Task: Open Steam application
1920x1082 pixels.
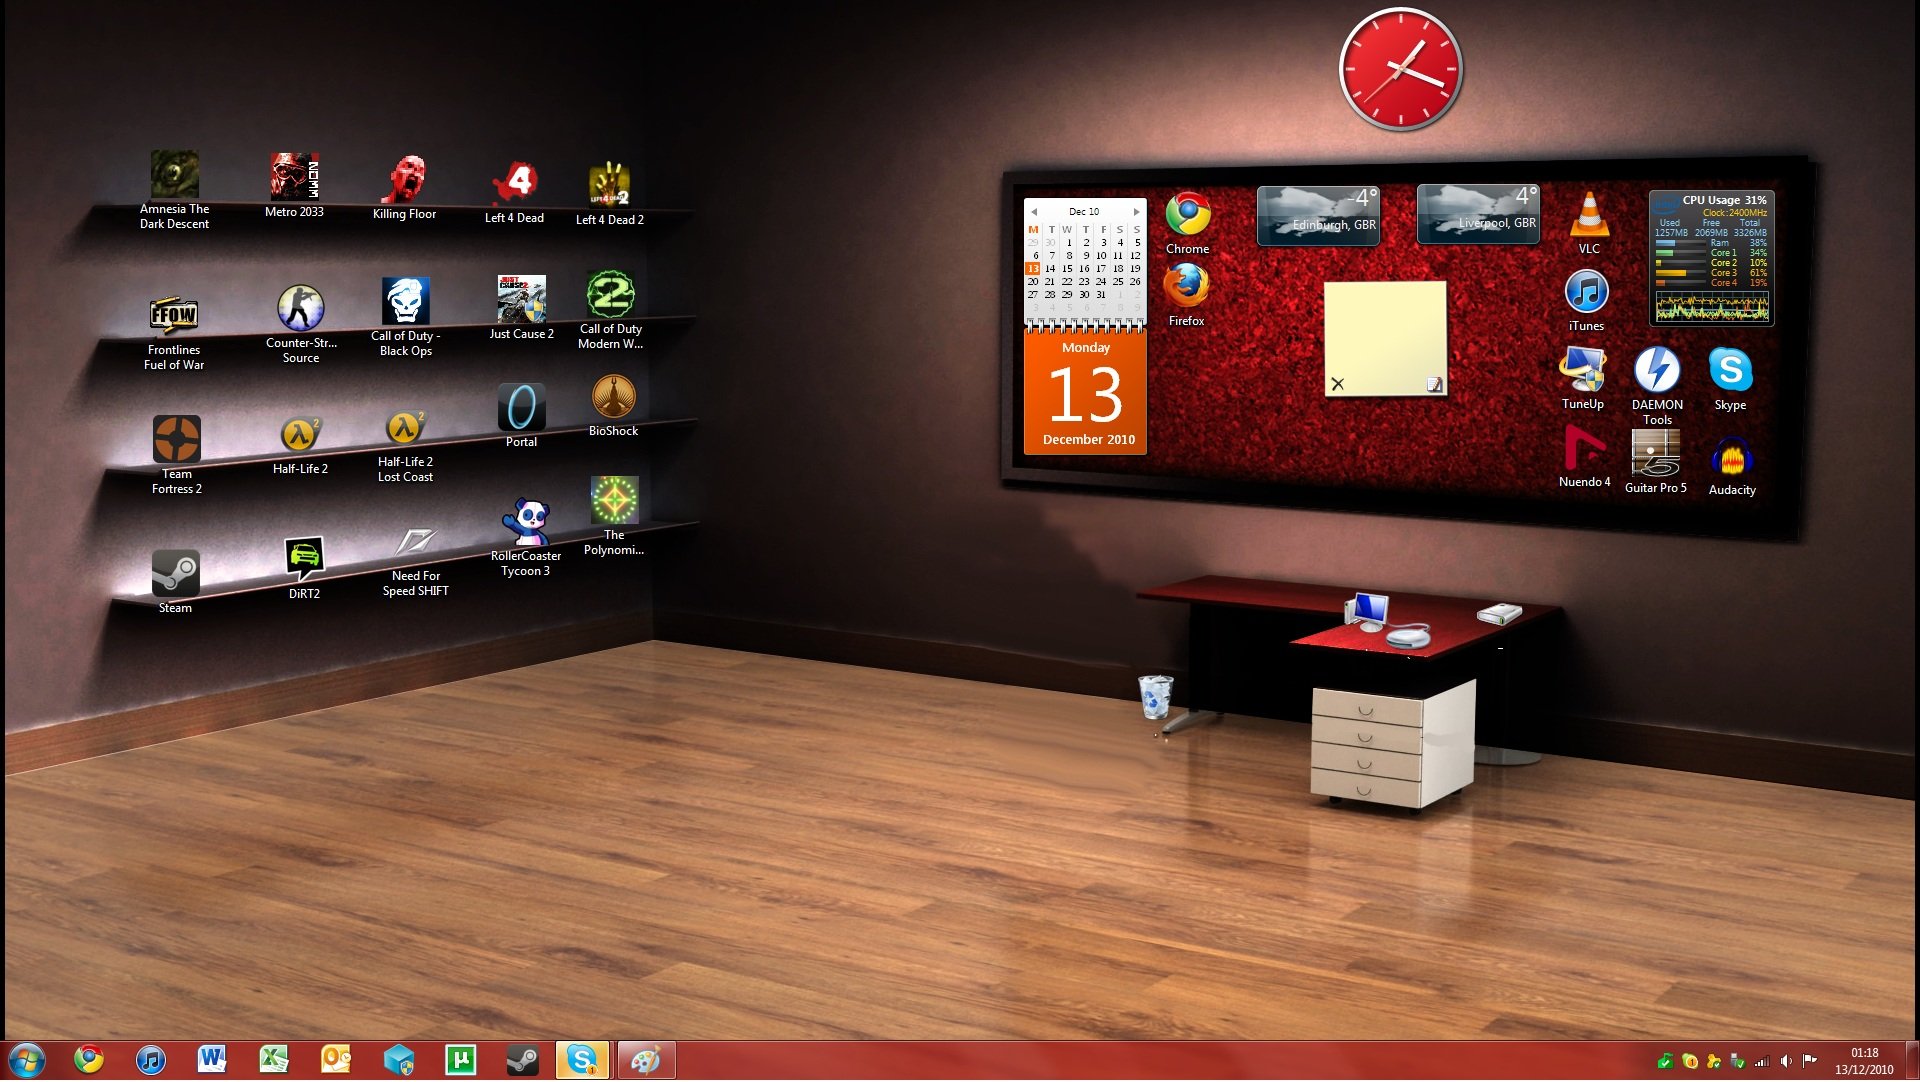Action: [x=173, y=572]
